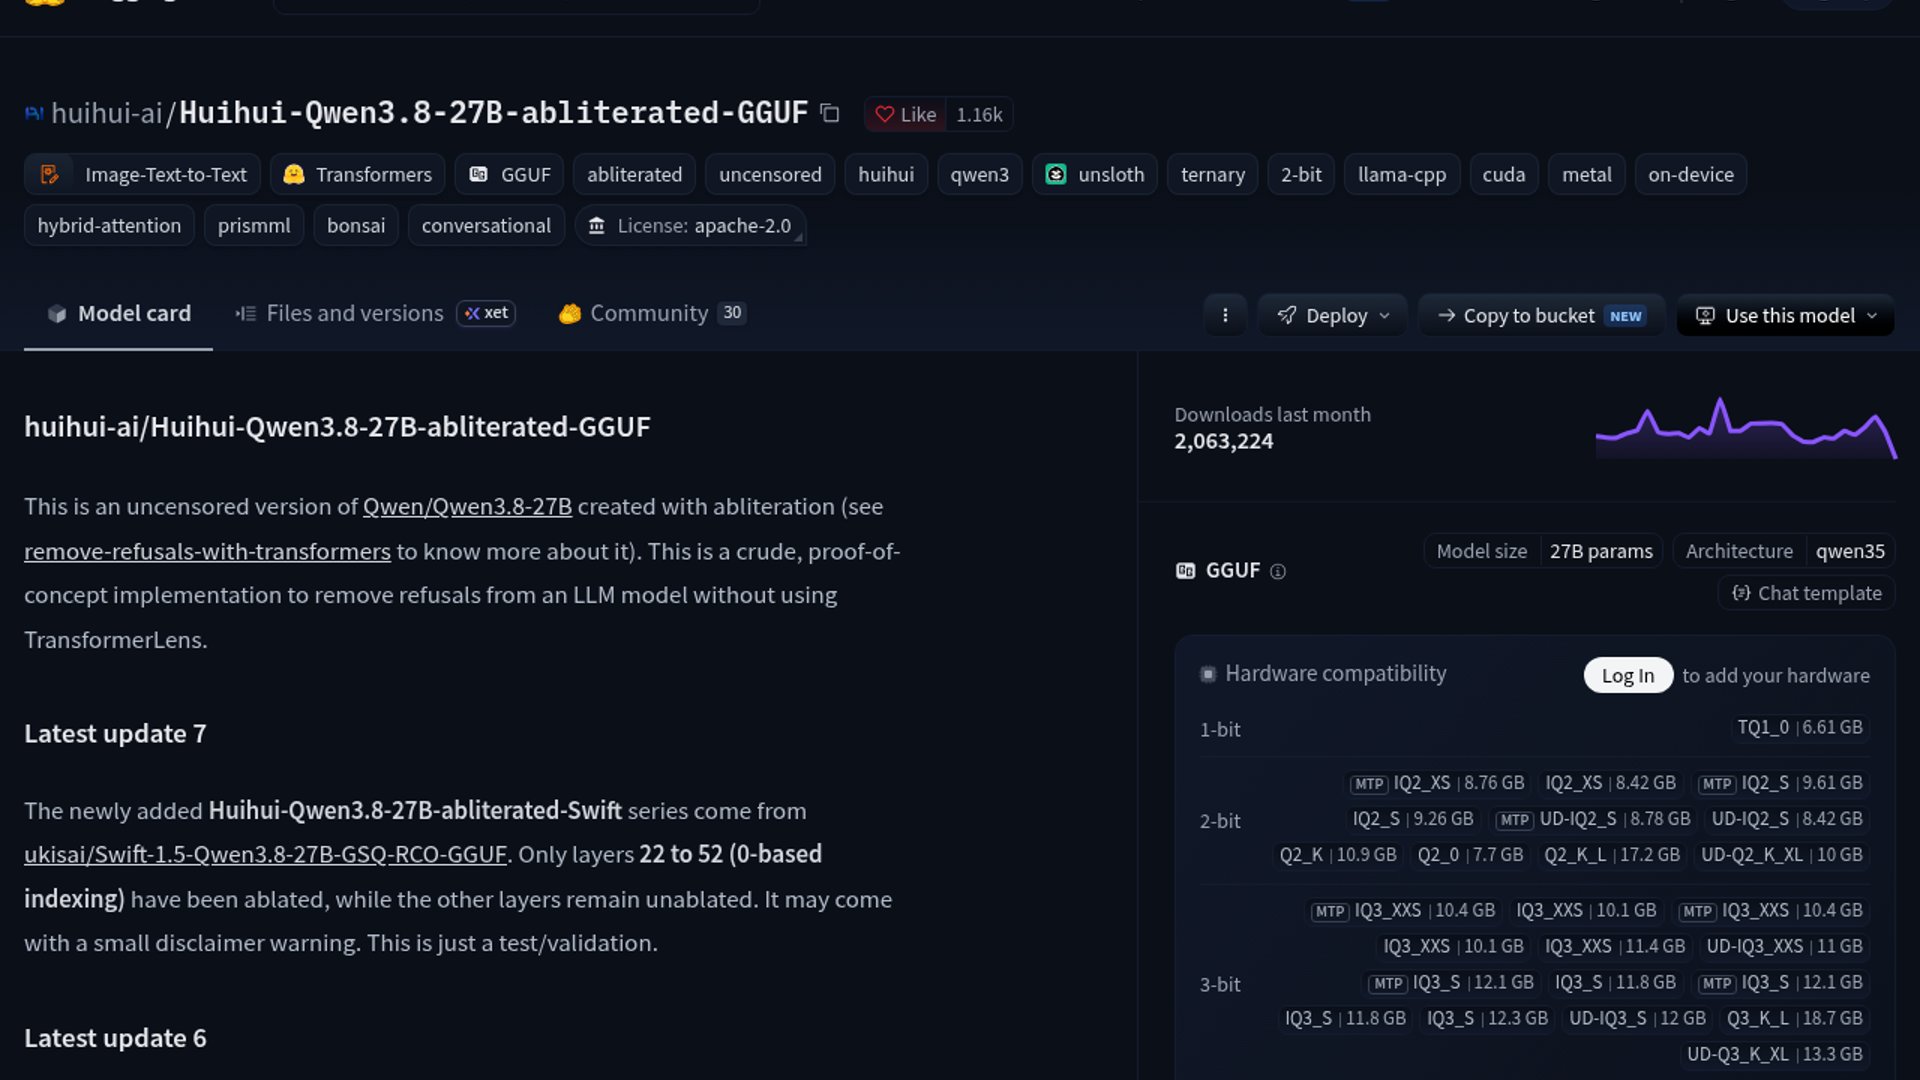This screenshot has height=1080, width=1920.
Task: Switch to the Model card tab
Action: click(x=118, y=313)
